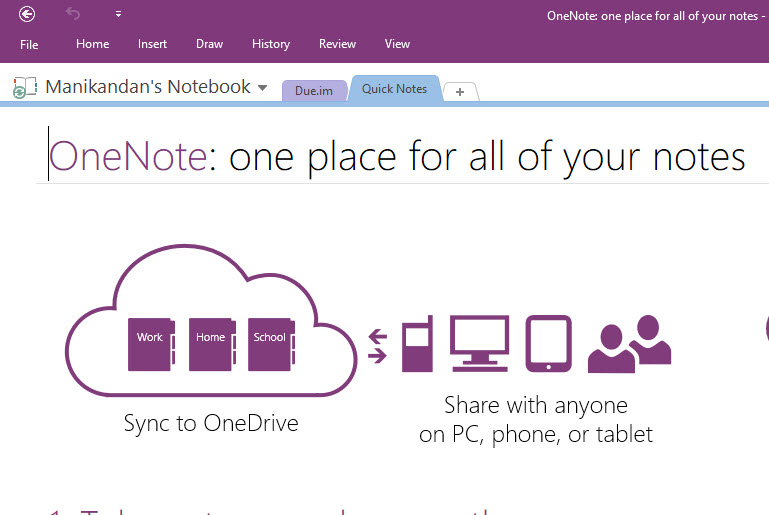Click the 'Share with anyone' text
769x515 pixels.
click(536, 406)
